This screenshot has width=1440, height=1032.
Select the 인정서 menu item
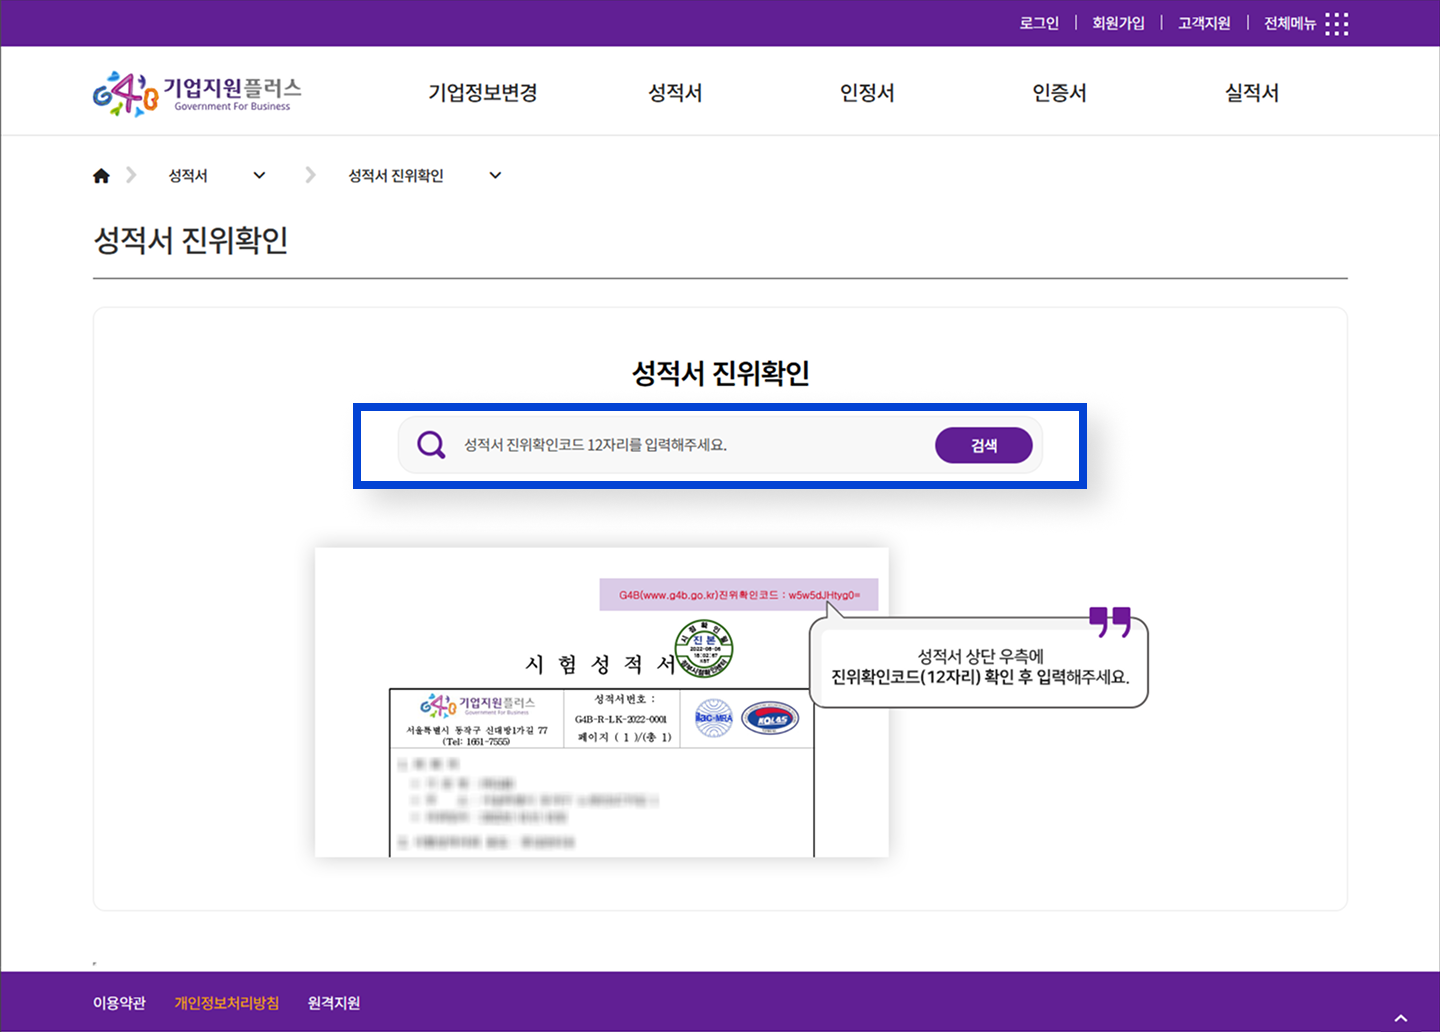point(867,93)
